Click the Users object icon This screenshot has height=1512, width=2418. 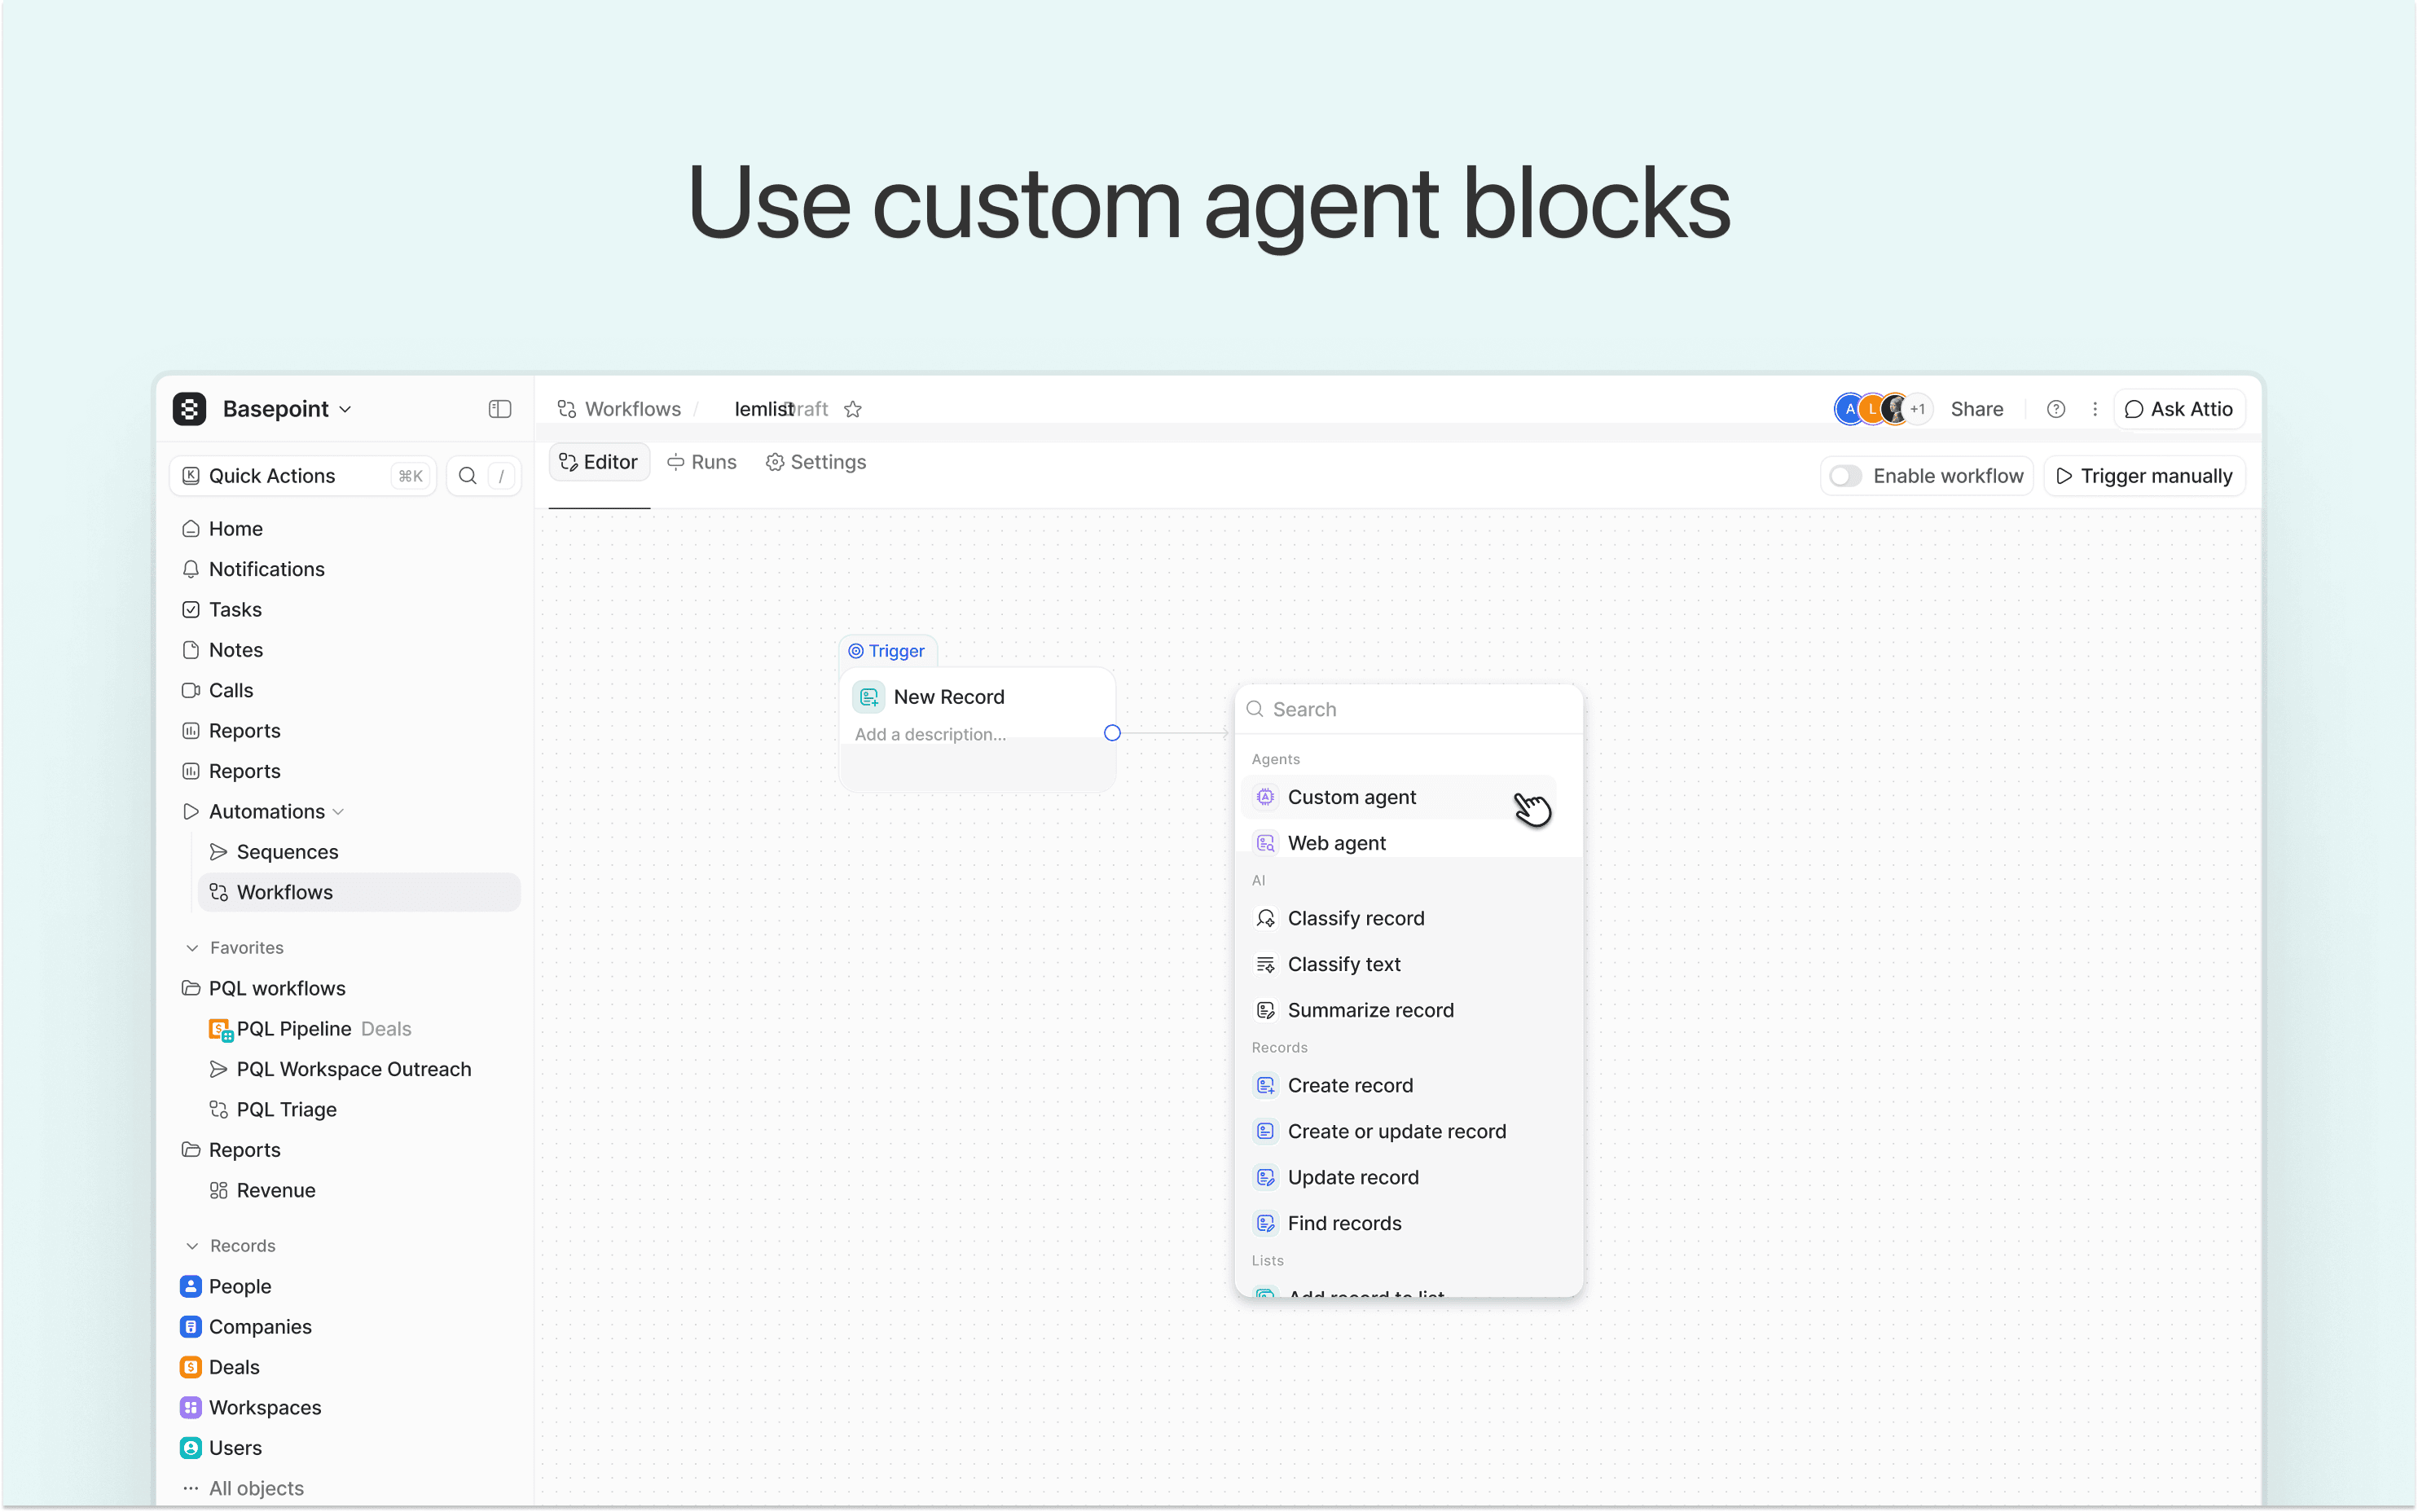(x=191, y=1448)
